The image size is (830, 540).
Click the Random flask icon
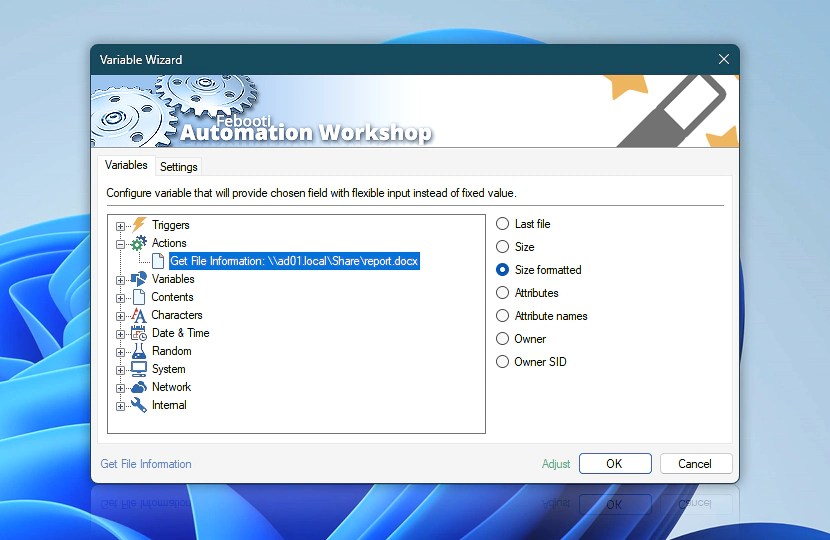tap(139, 351)
